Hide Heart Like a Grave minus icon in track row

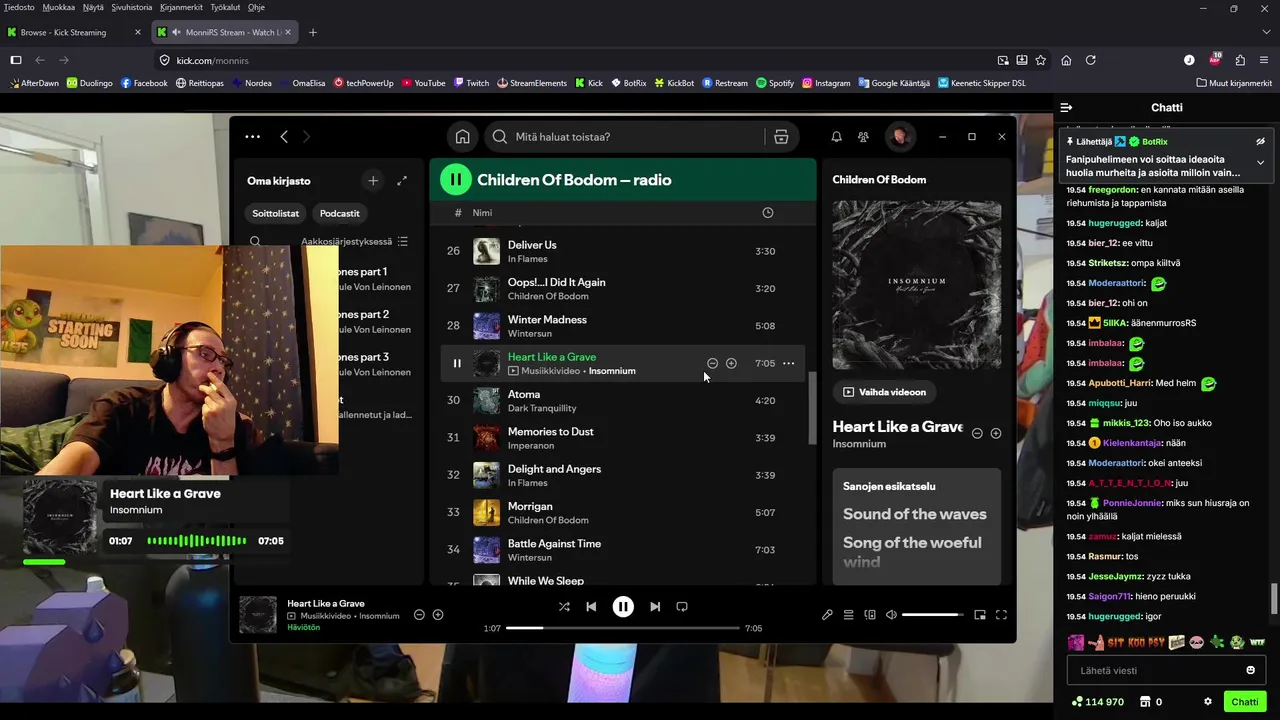coord(712,363)
